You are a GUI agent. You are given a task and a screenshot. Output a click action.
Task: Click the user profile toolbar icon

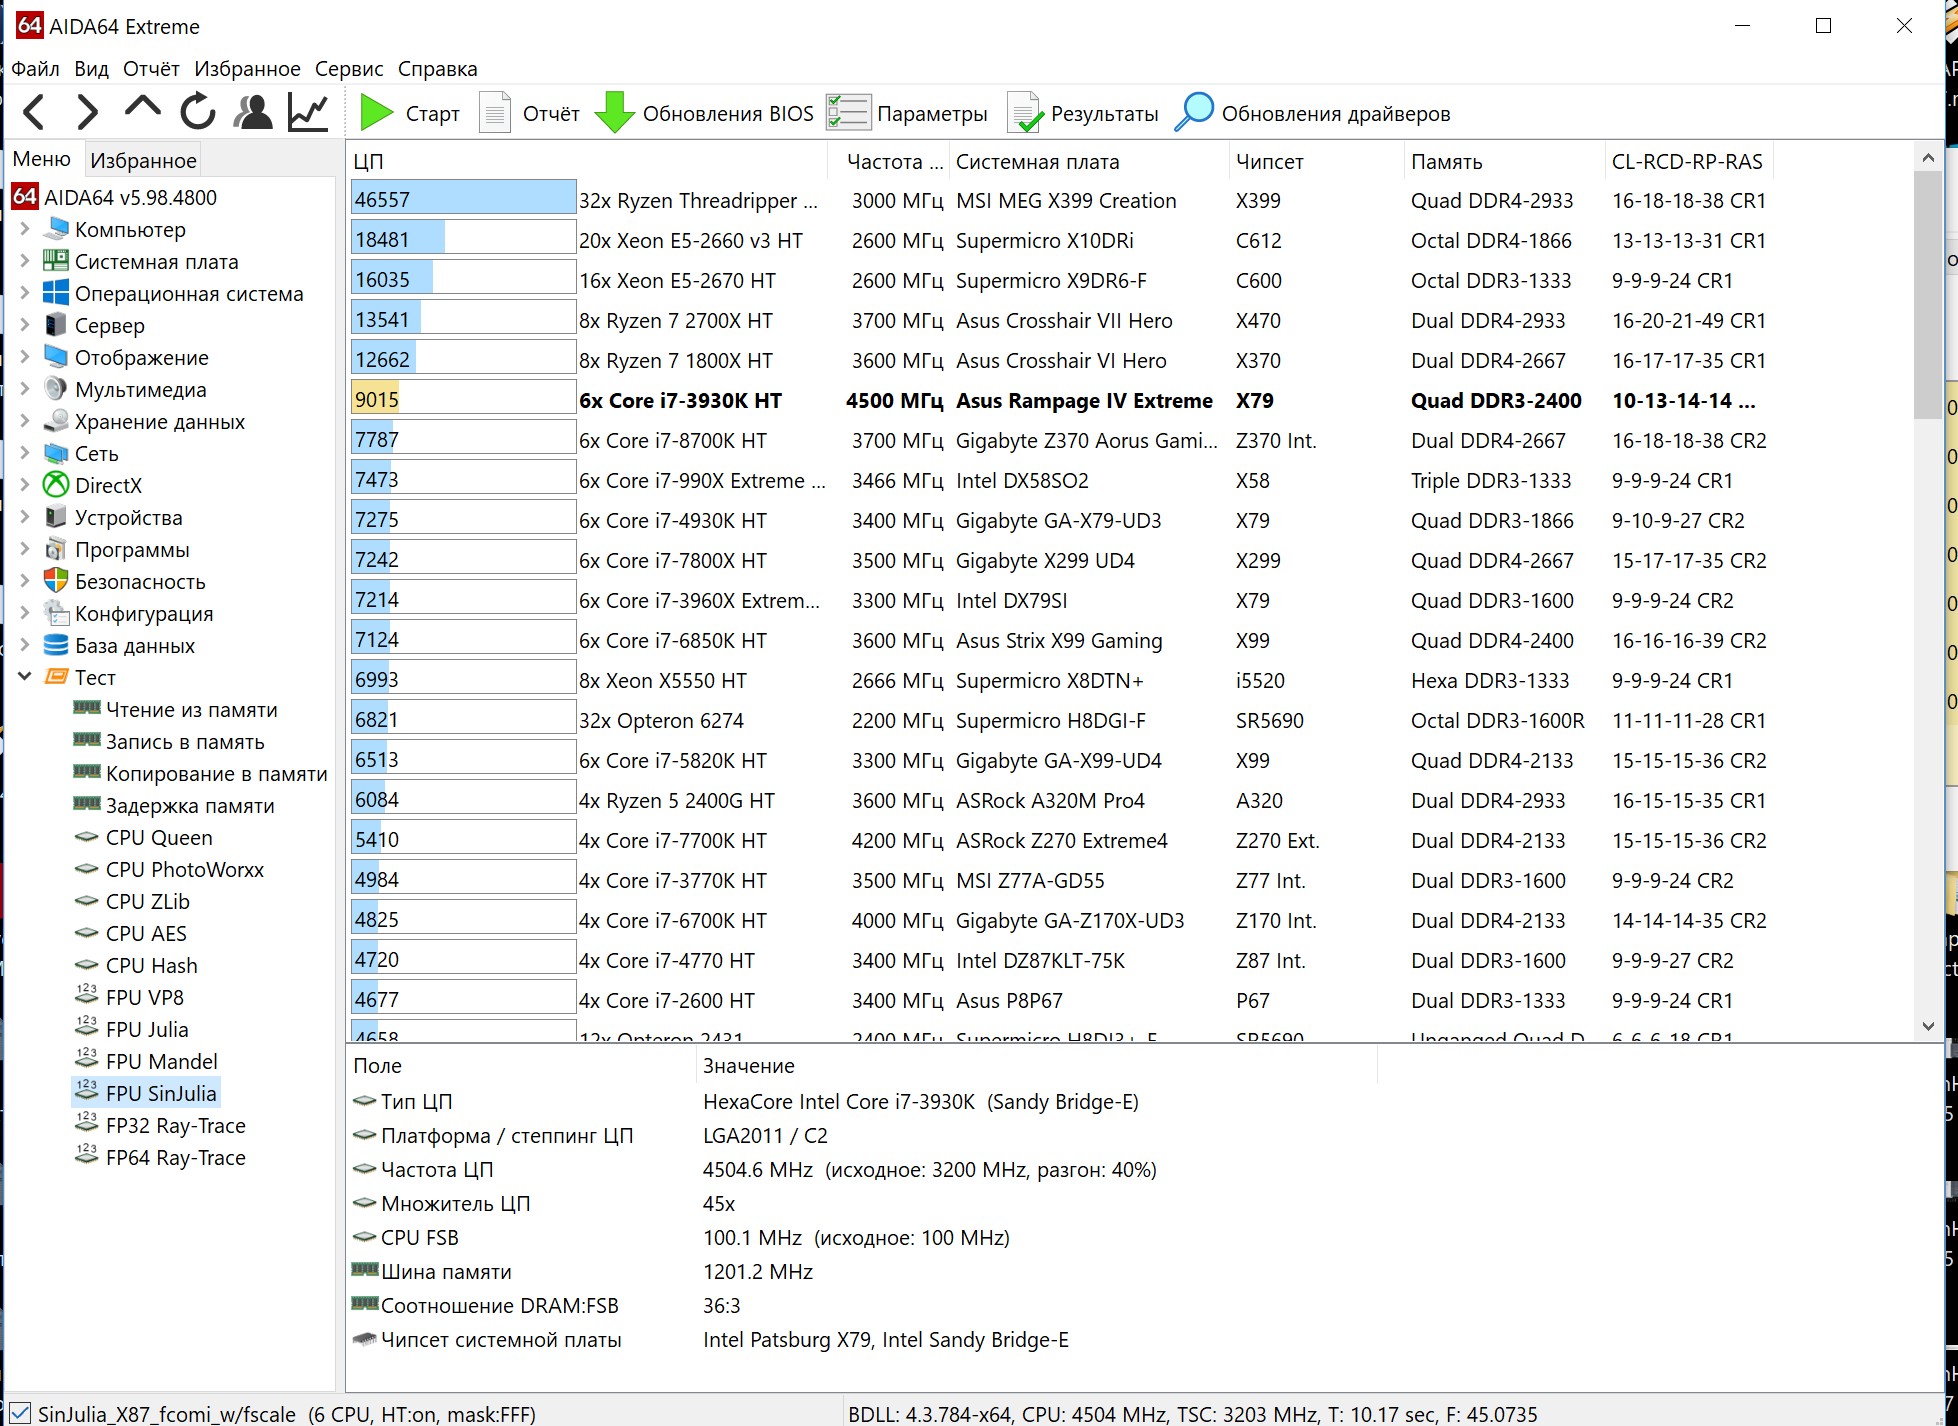(x=253, y=112)
